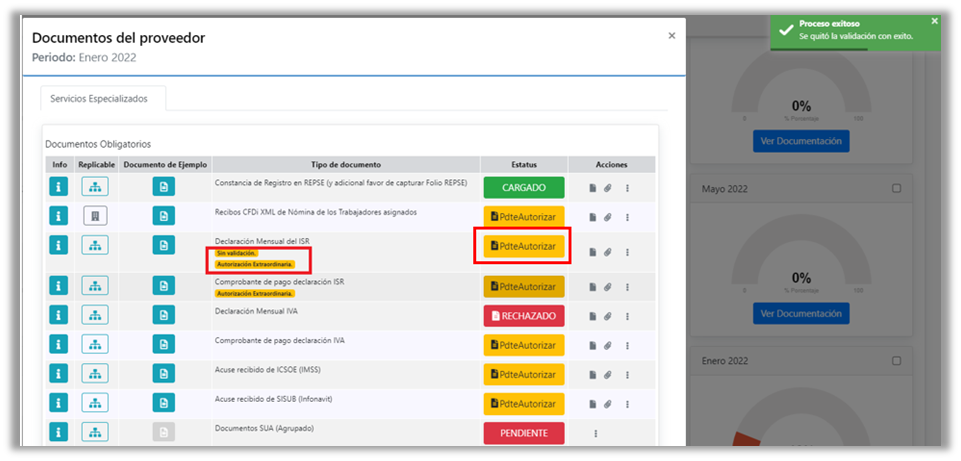Click the Sin validación badge
Screen dimensions: 961x461
coord(237,253)
